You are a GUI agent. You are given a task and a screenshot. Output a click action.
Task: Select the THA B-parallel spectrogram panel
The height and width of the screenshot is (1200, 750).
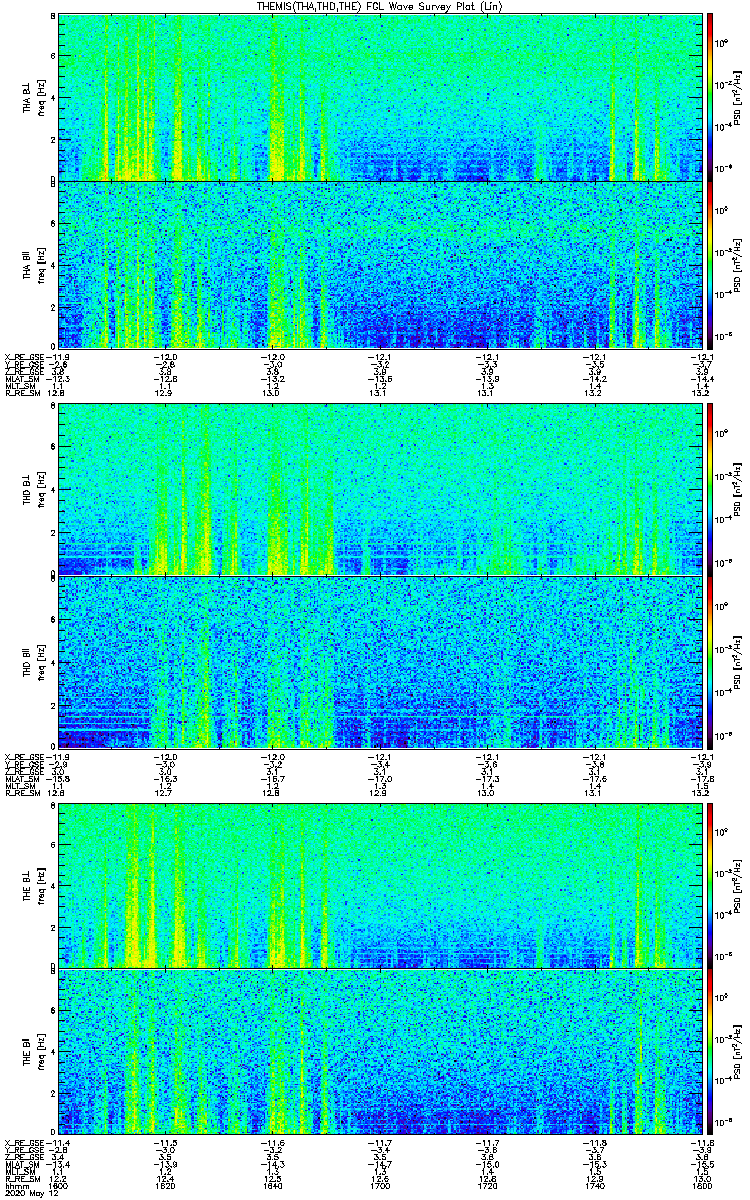[x=380, y=265]
